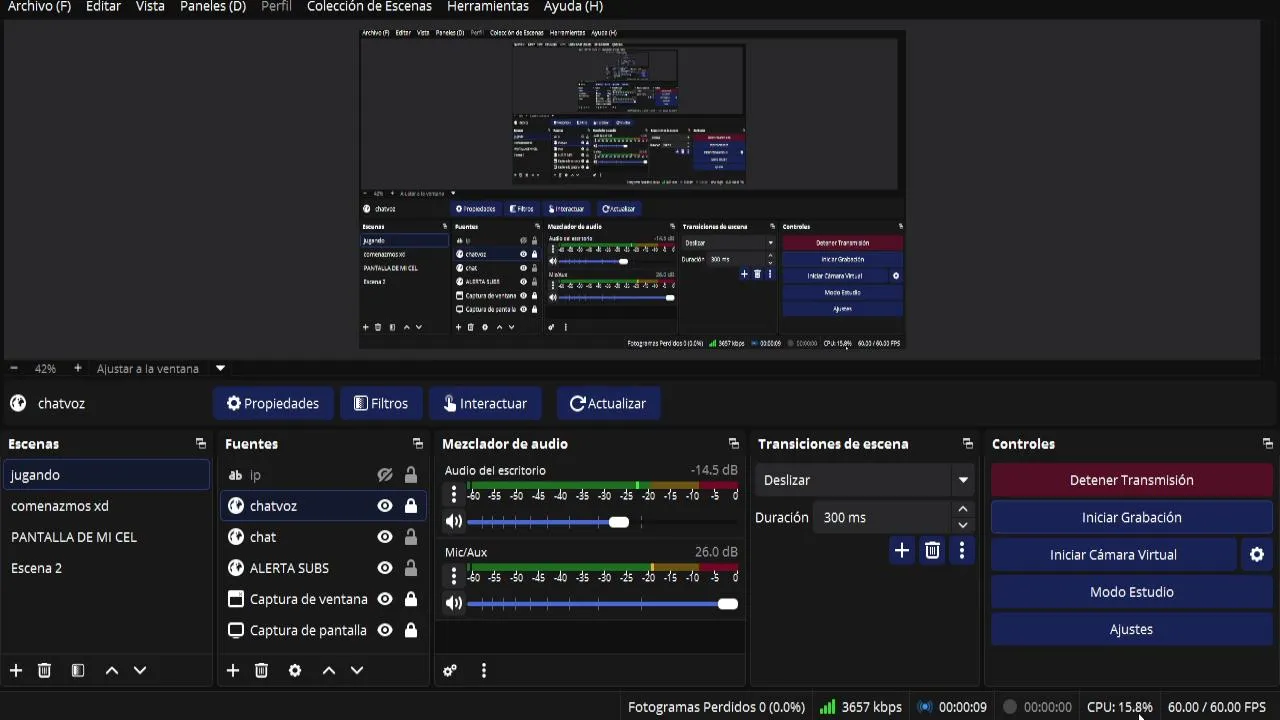Hide the Captura de ventana source
Image resolution: width=1280 pixels, height=720 pixels.
pyautogui.click(x=385, y=599)
